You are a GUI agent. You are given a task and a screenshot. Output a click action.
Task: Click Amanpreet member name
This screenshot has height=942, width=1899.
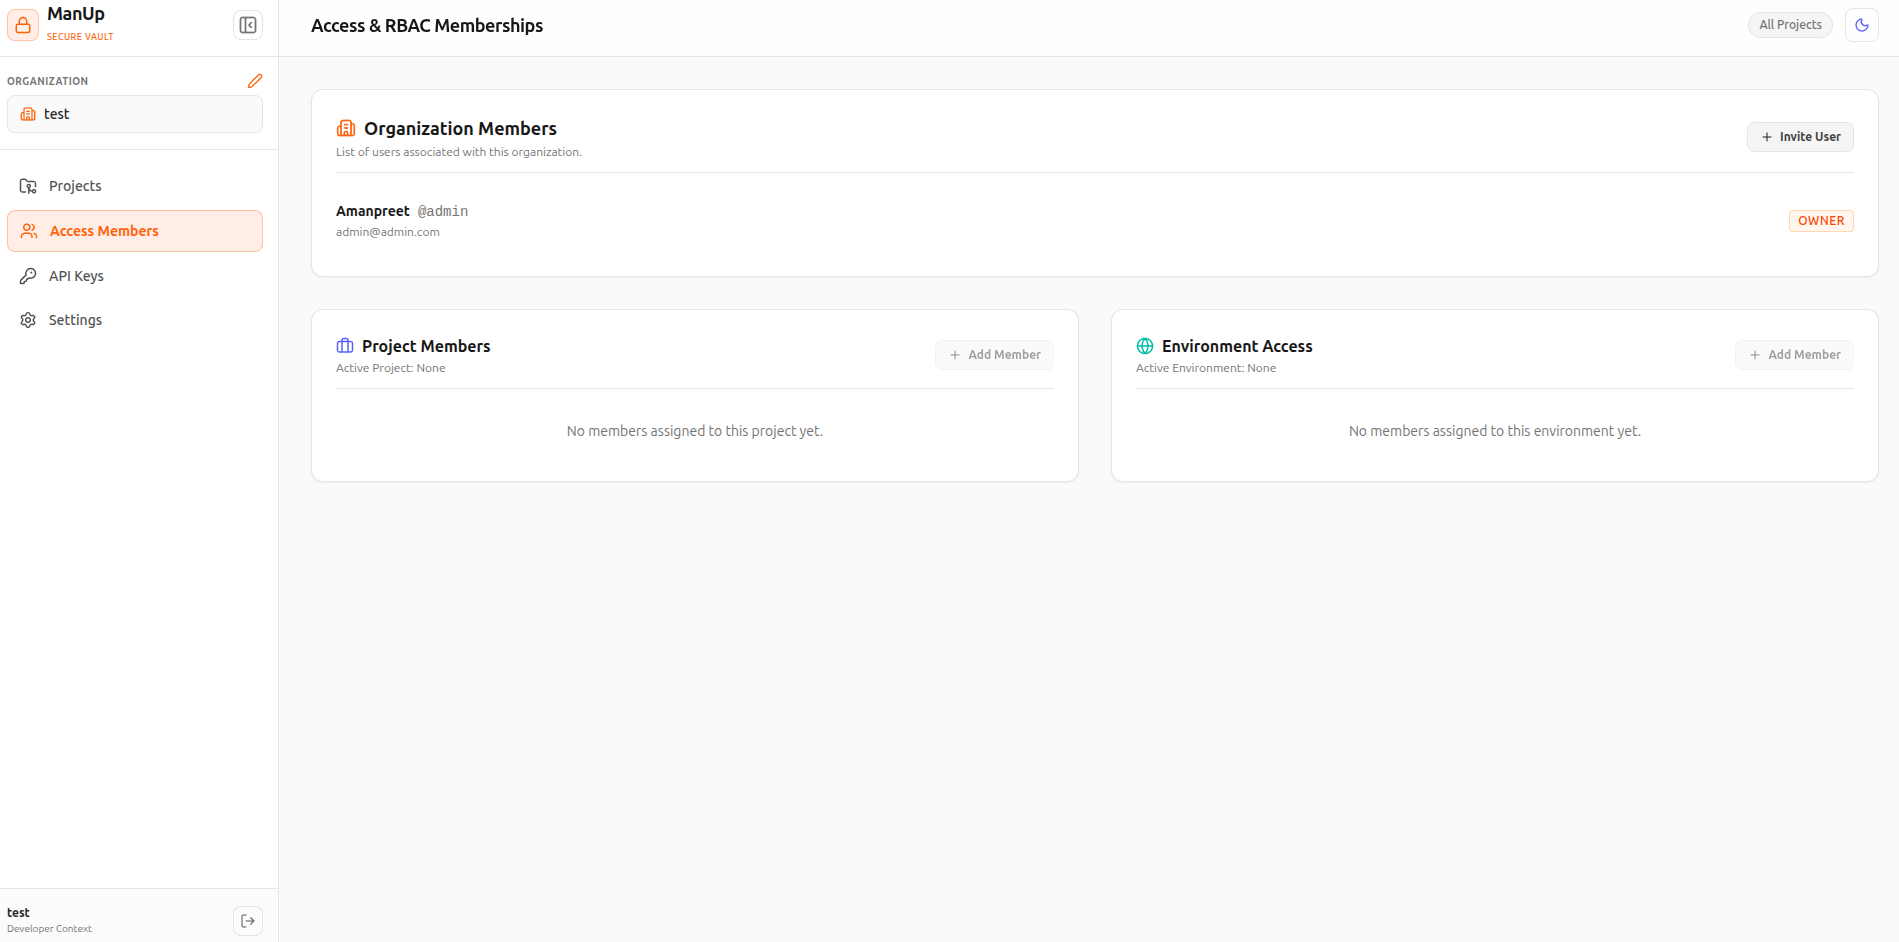click(x=373, y=211)
